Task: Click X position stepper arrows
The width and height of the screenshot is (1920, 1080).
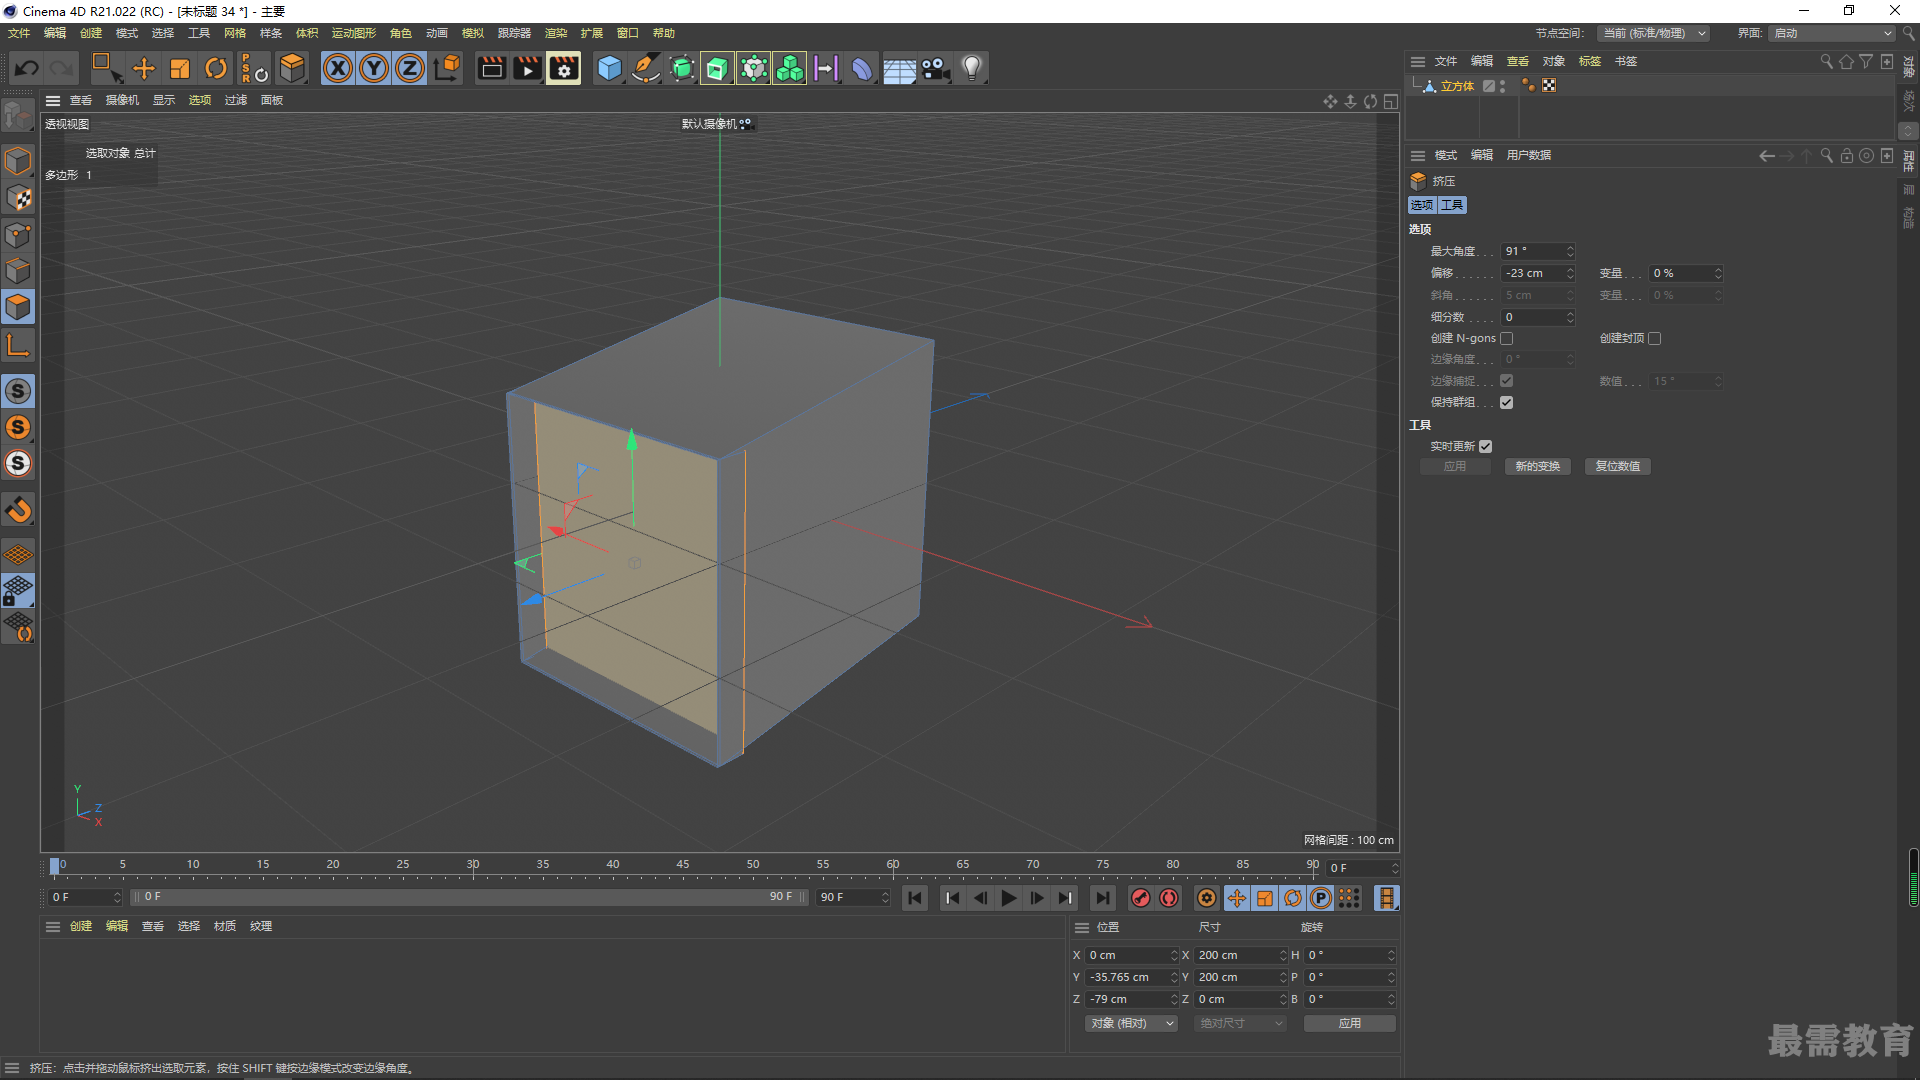Action: 1174,955
